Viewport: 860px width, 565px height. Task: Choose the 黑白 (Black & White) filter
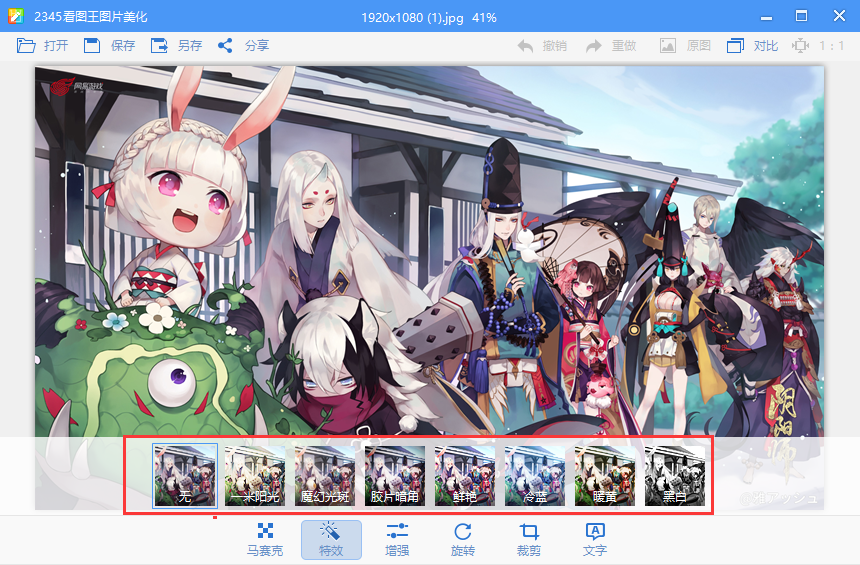675,475
